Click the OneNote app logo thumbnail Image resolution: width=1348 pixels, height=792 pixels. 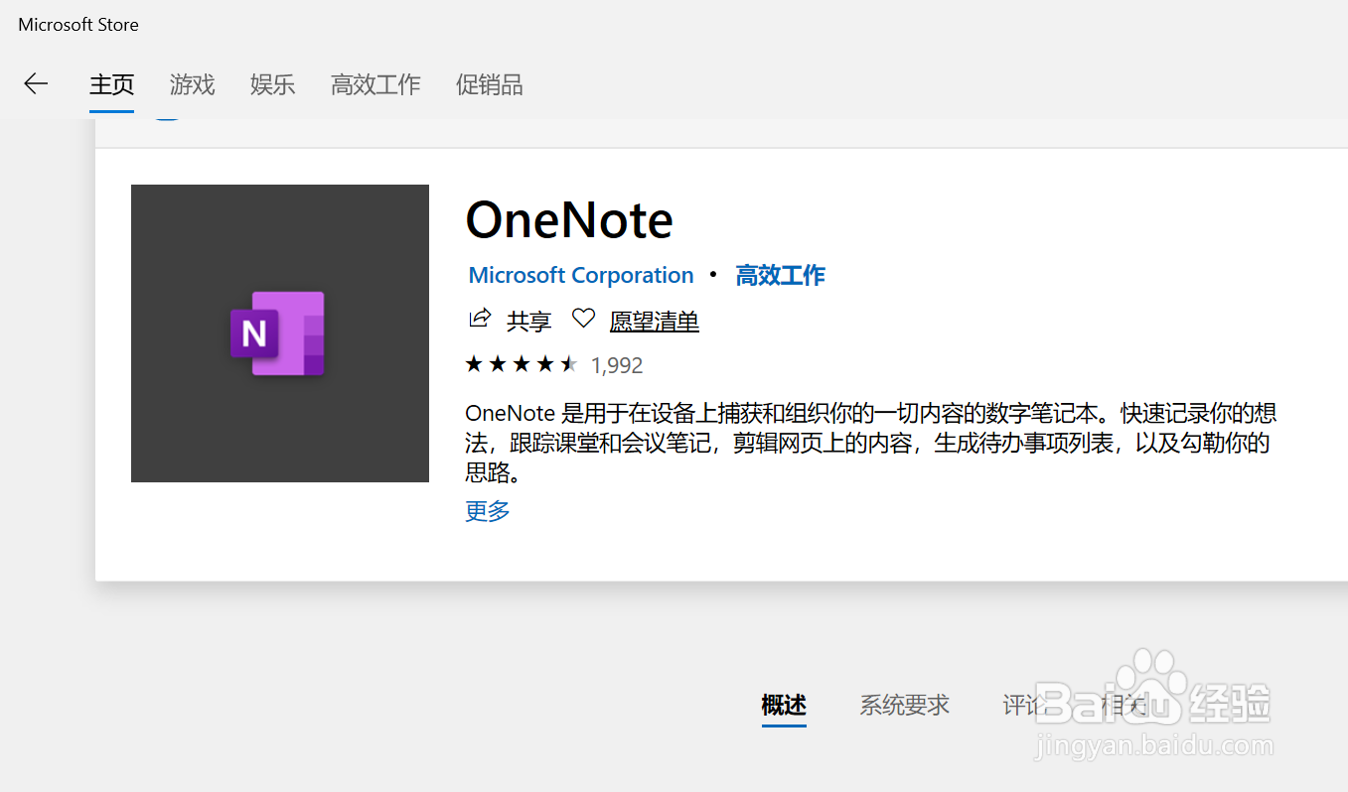point(280,333)
